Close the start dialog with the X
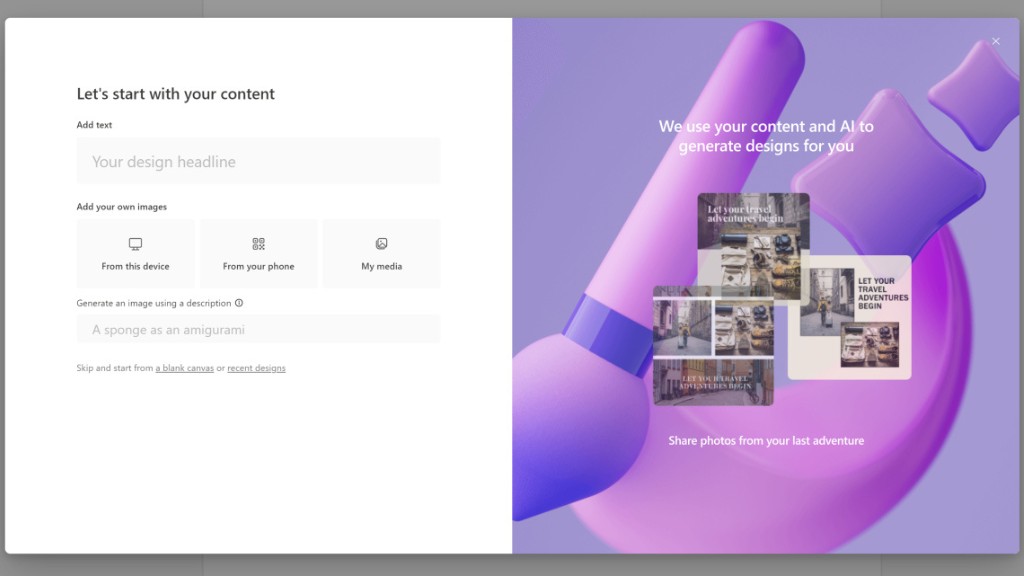The image size is (1024, 576). point(996,41)
